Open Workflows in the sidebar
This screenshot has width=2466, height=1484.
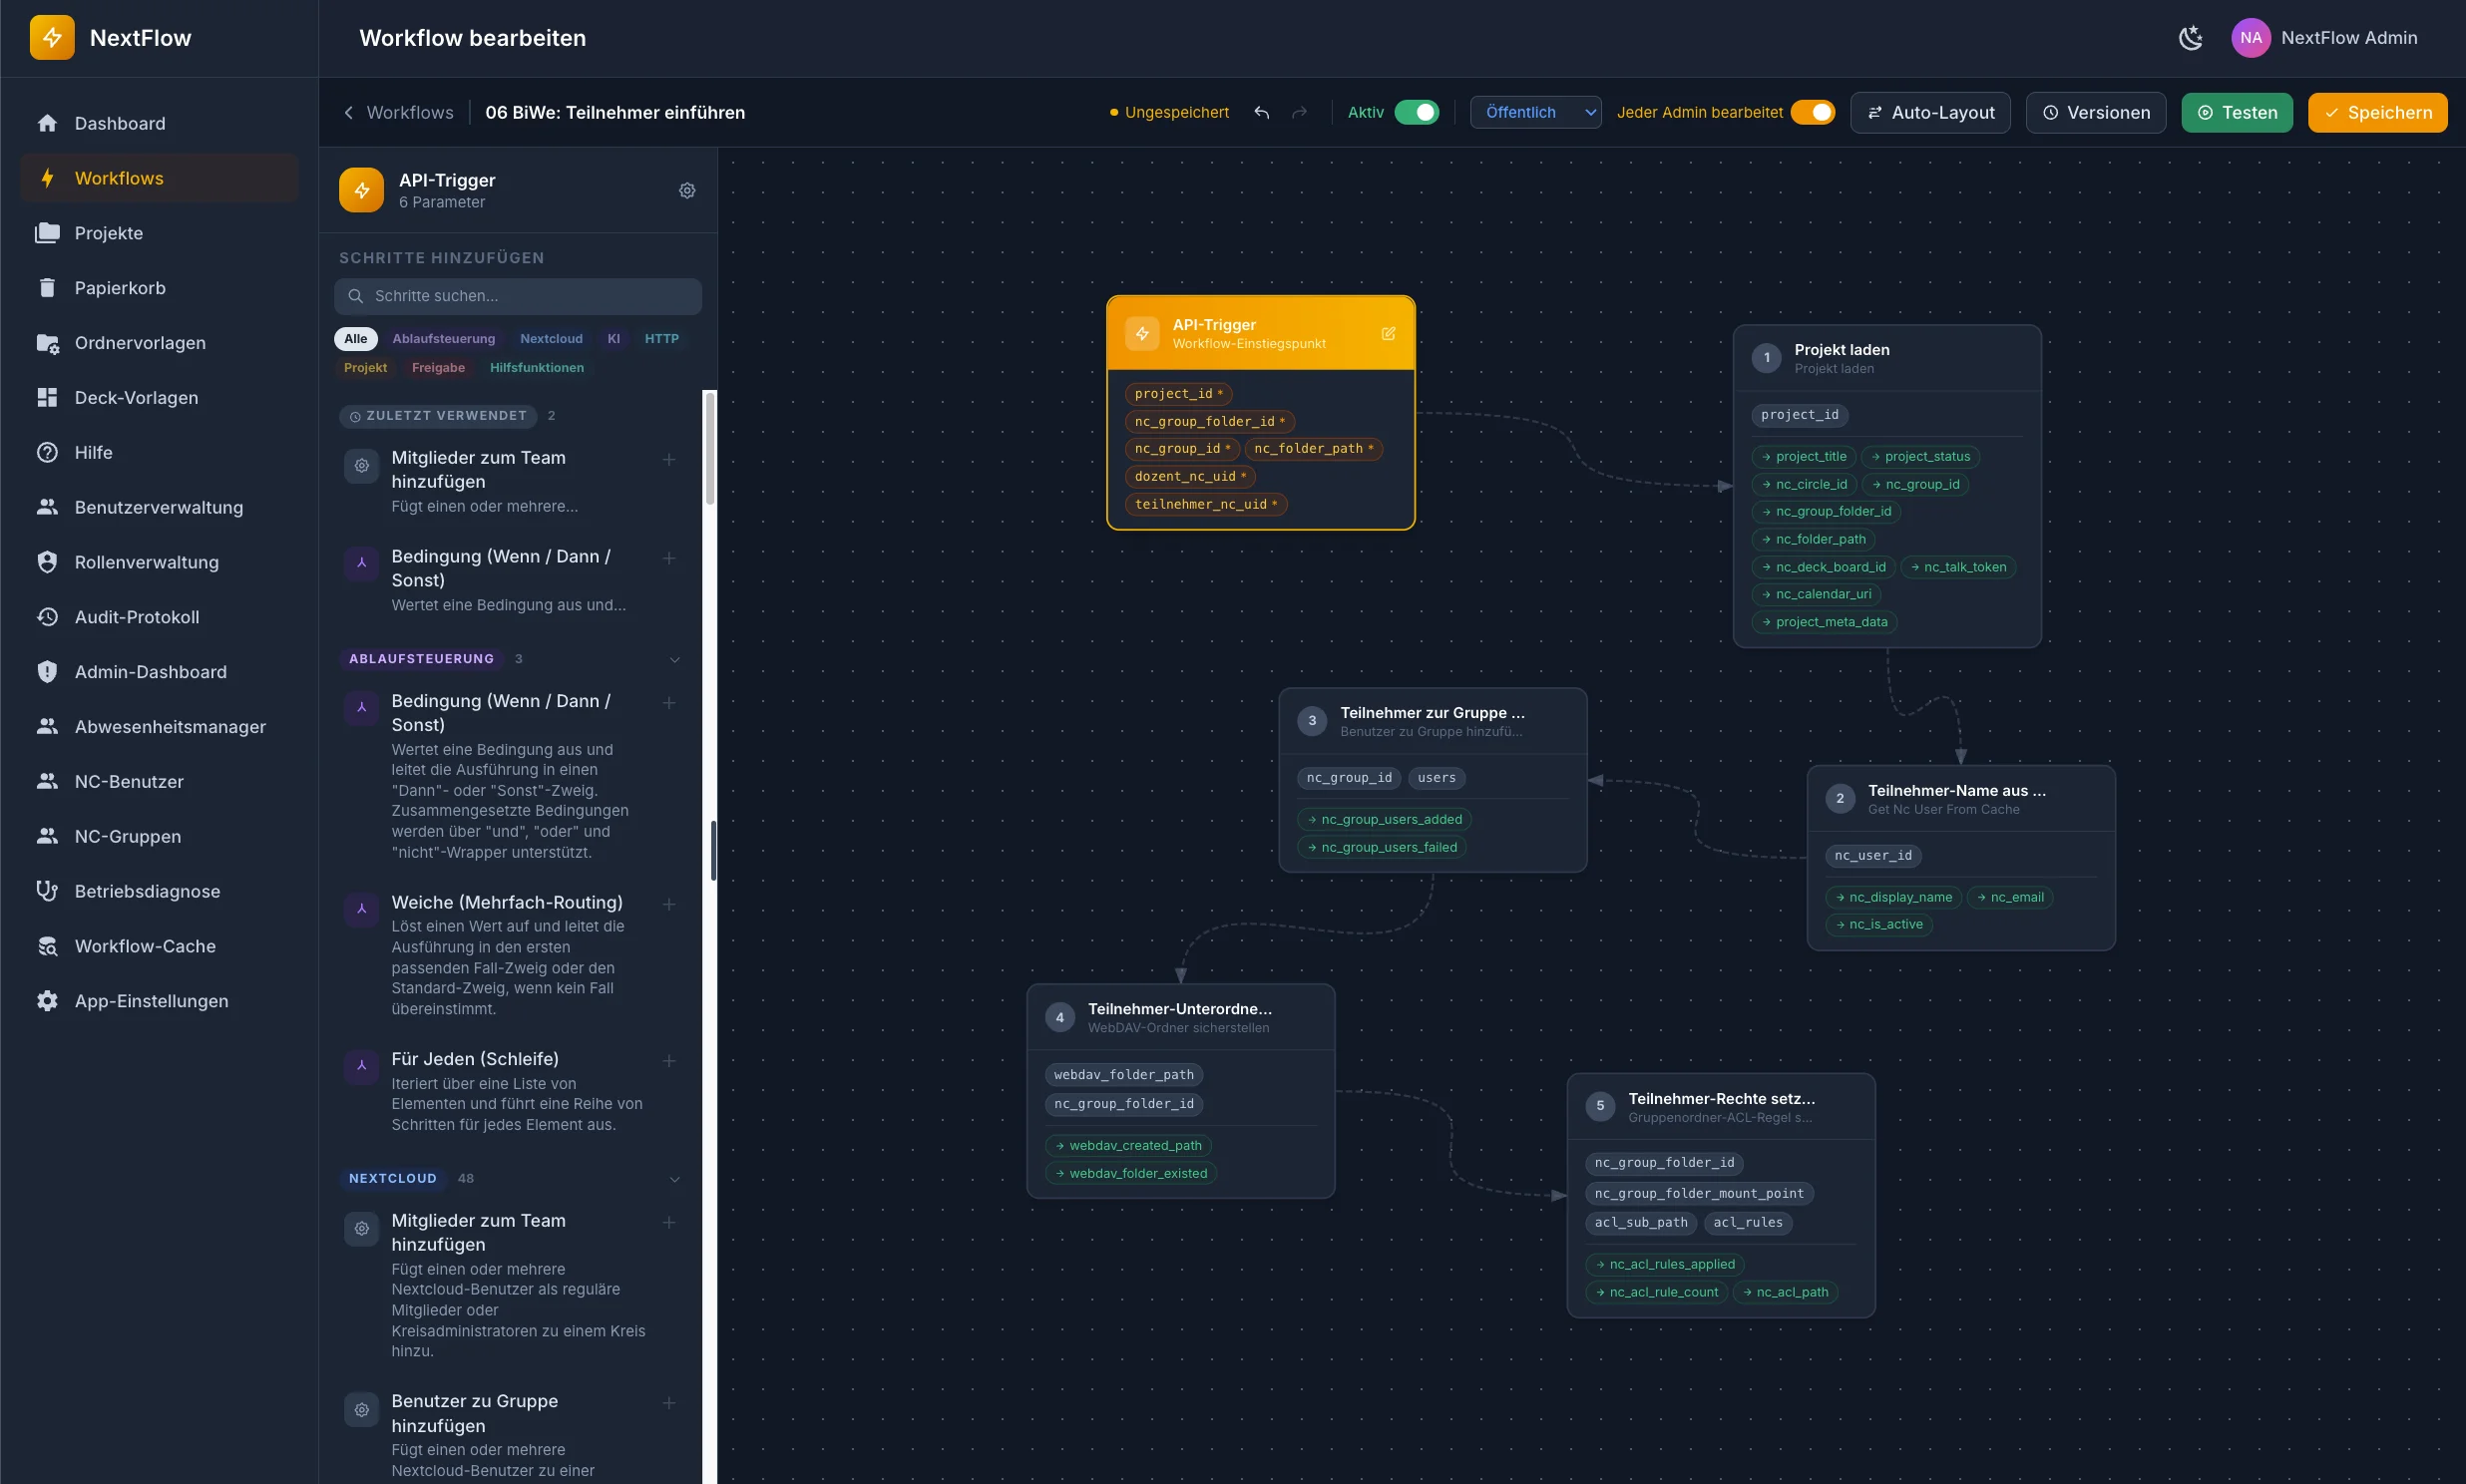coord(159,178)
